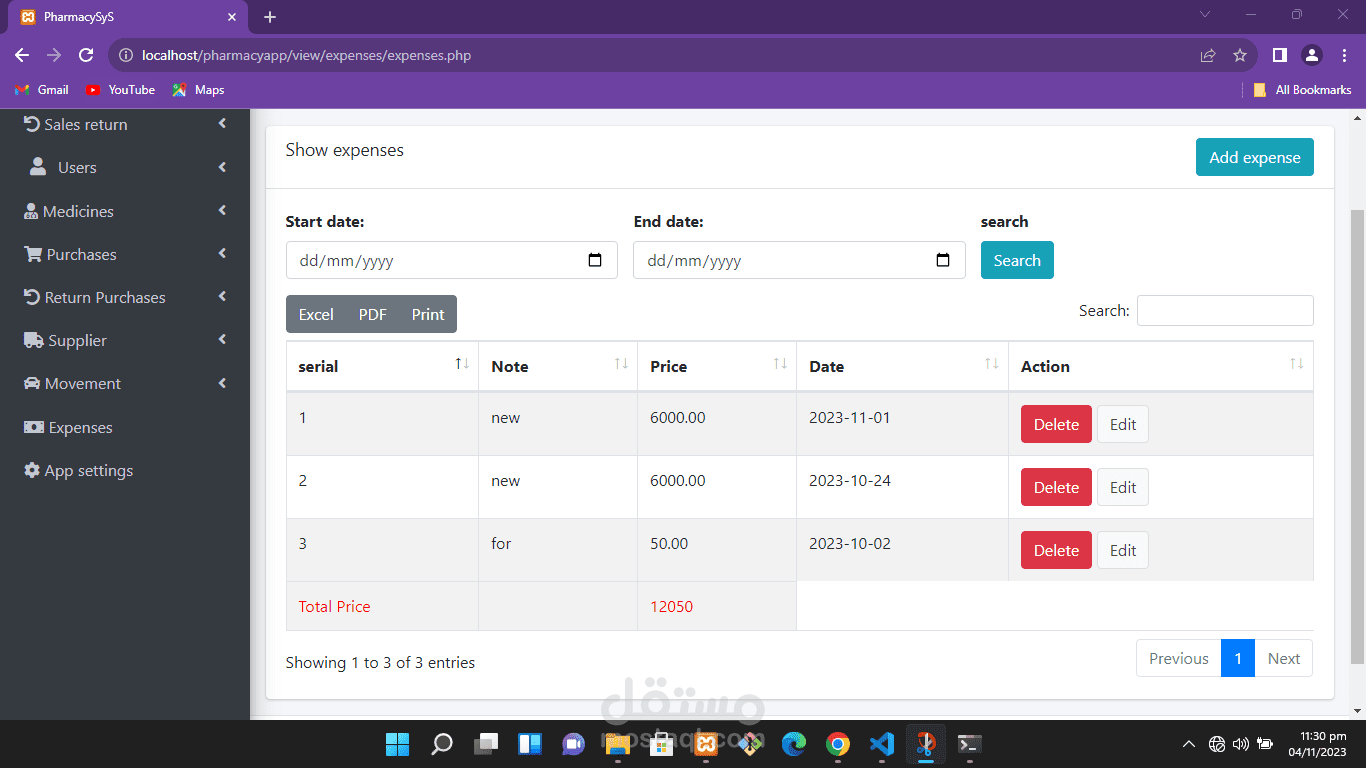Click the App settings gear icon
This screenshot has height=768, width=1366.
pos(32,470)
